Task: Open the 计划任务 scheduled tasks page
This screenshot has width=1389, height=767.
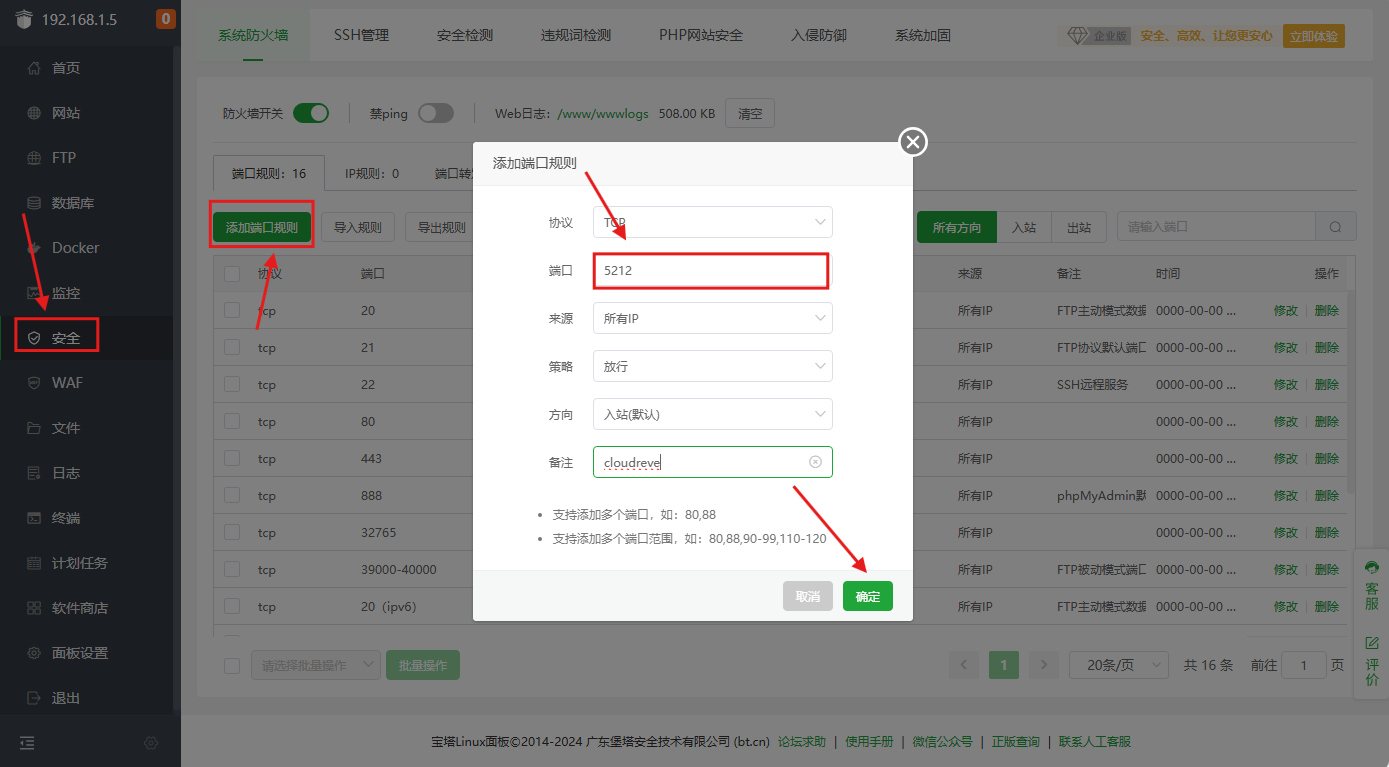Action: pos(72,562)
